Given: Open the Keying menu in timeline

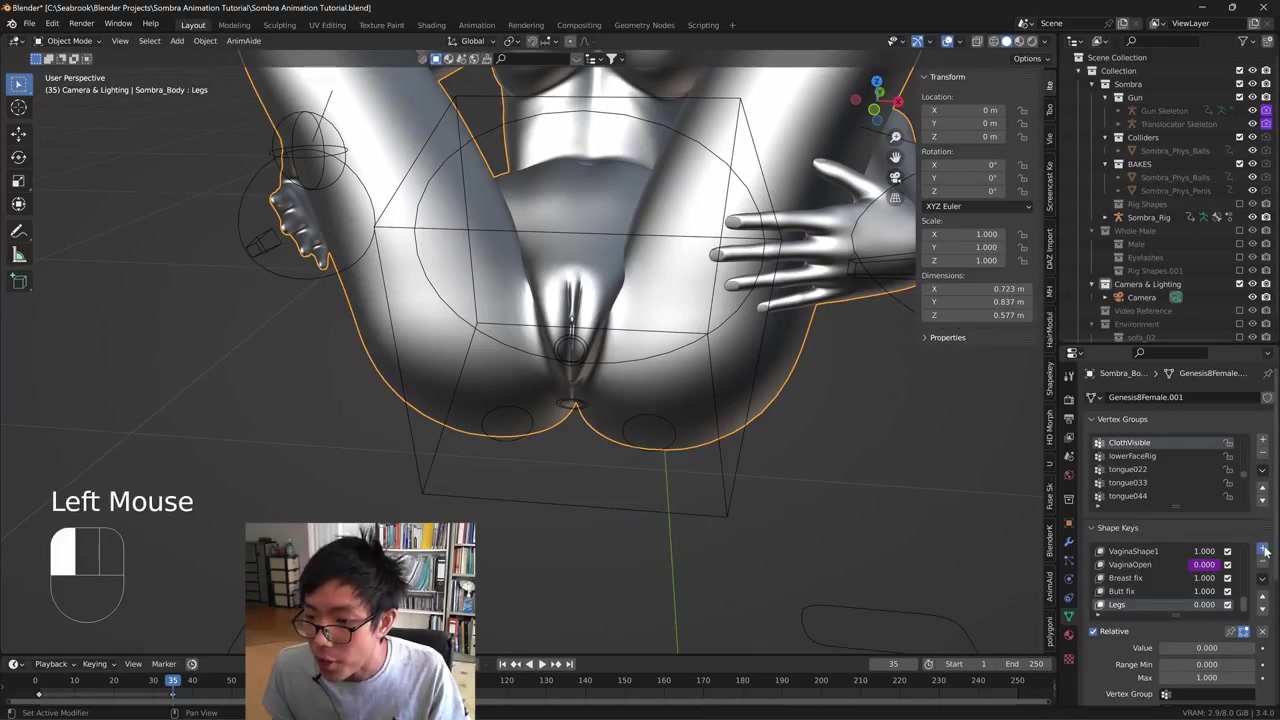Looking at the screenshot, I should pos(95,664).
